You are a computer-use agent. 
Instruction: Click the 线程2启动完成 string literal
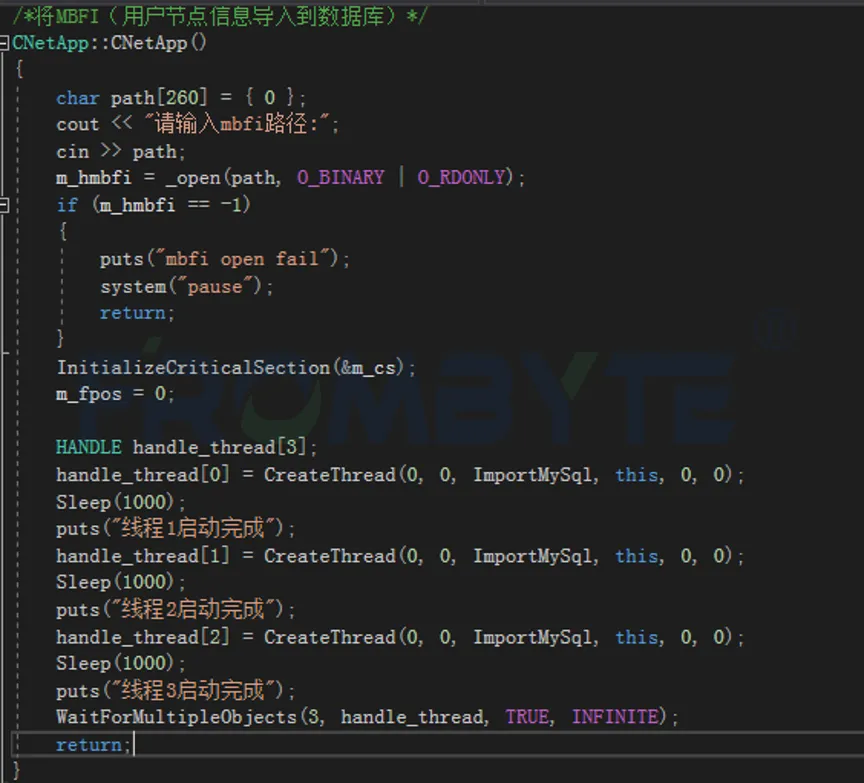click(x=193, y=609)
